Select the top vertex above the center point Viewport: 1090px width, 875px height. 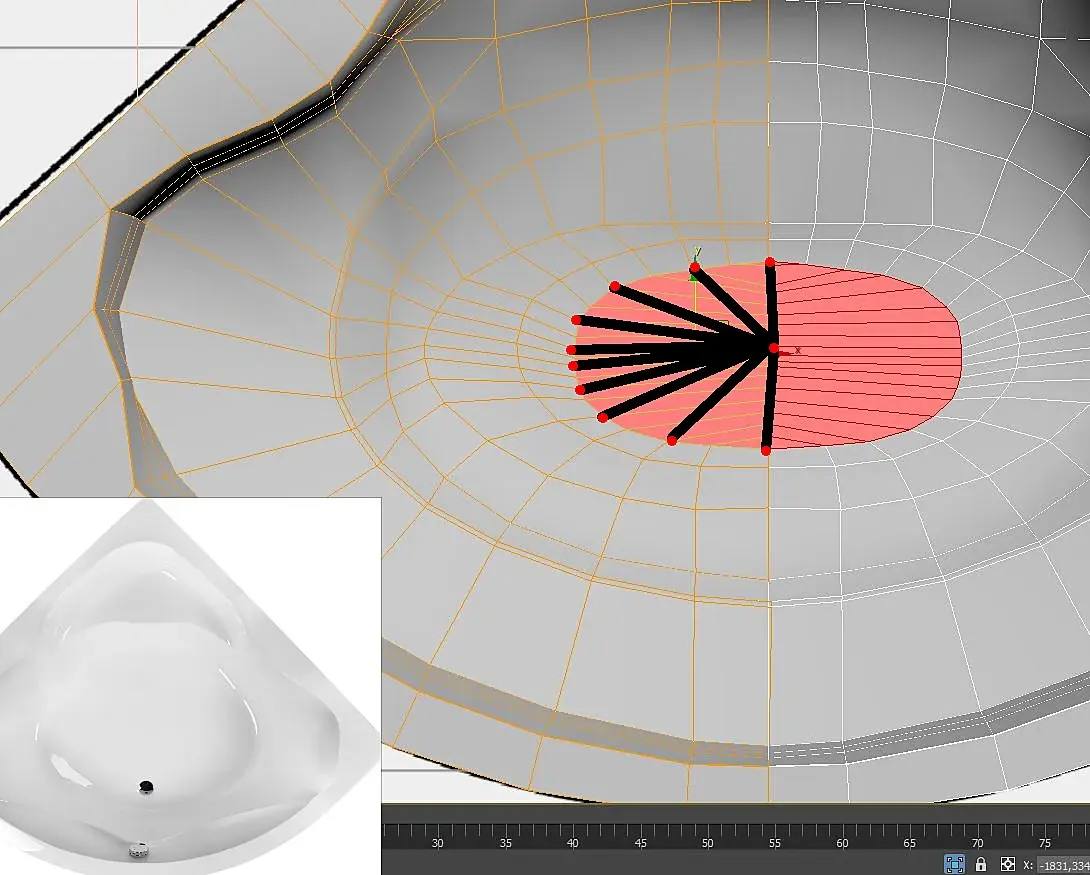click(770, 263)
